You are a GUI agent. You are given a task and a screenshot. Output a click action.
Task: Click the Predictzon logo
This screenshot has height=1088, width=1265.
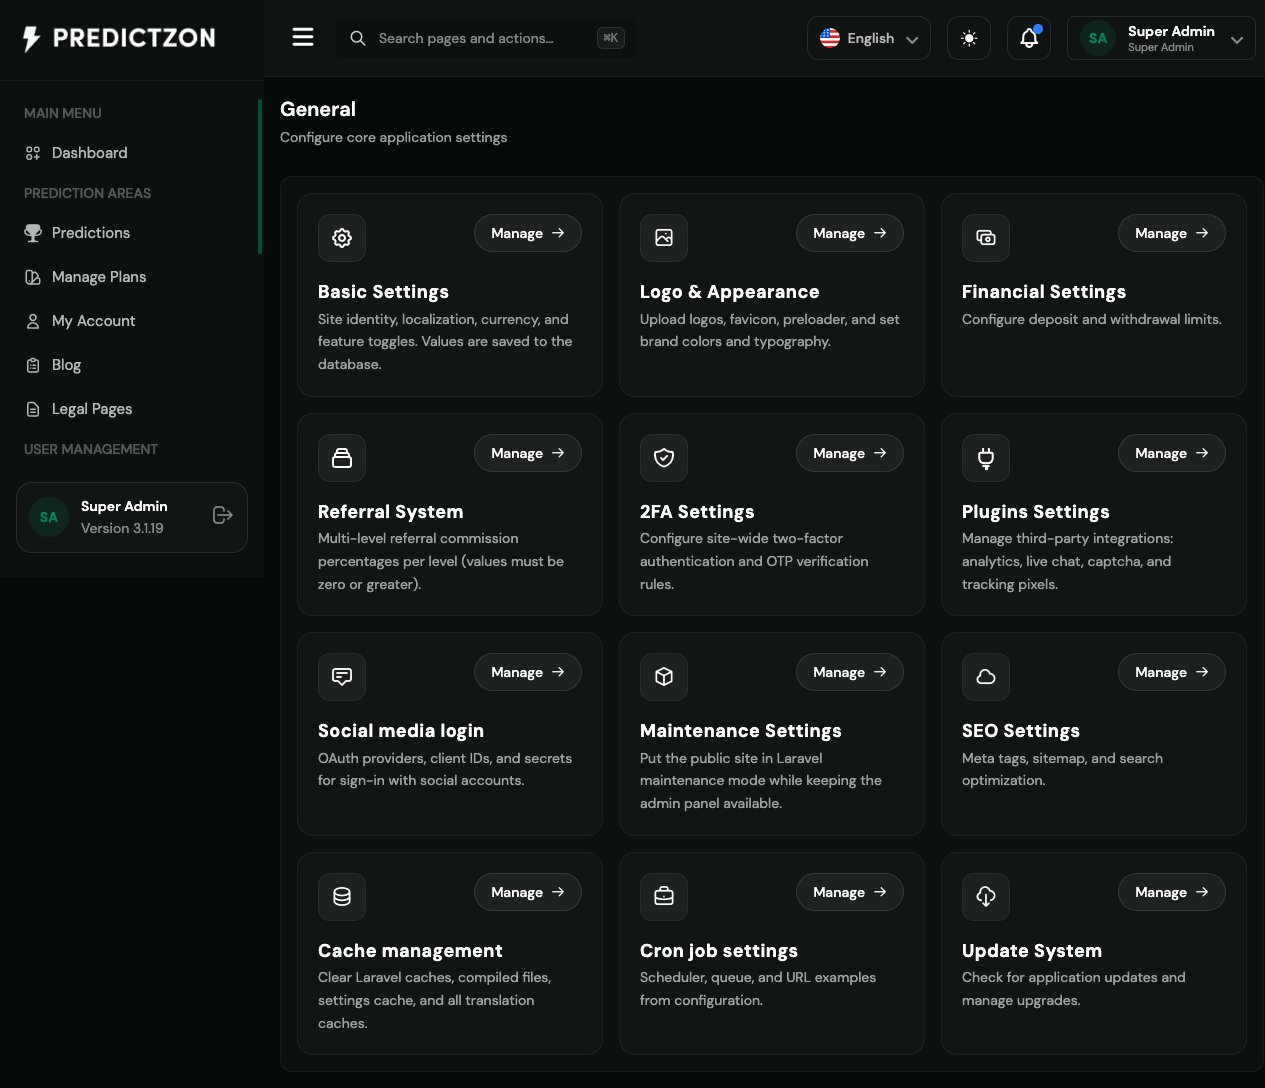coord(120,38)
